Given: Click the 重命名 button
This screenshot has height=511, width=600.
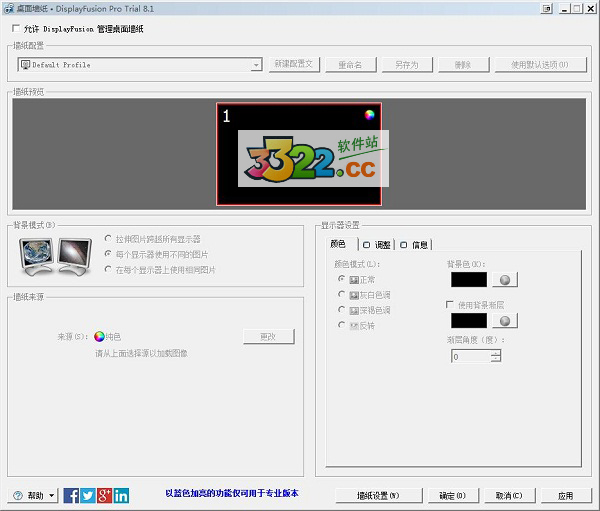Looking at the screenshot, I should point(351,65).
